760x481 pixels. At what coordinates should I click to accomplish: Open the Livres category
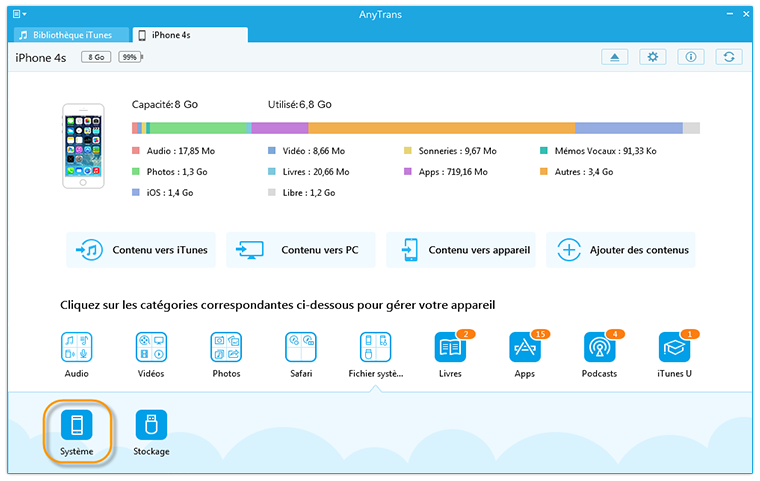pos(450,354)
